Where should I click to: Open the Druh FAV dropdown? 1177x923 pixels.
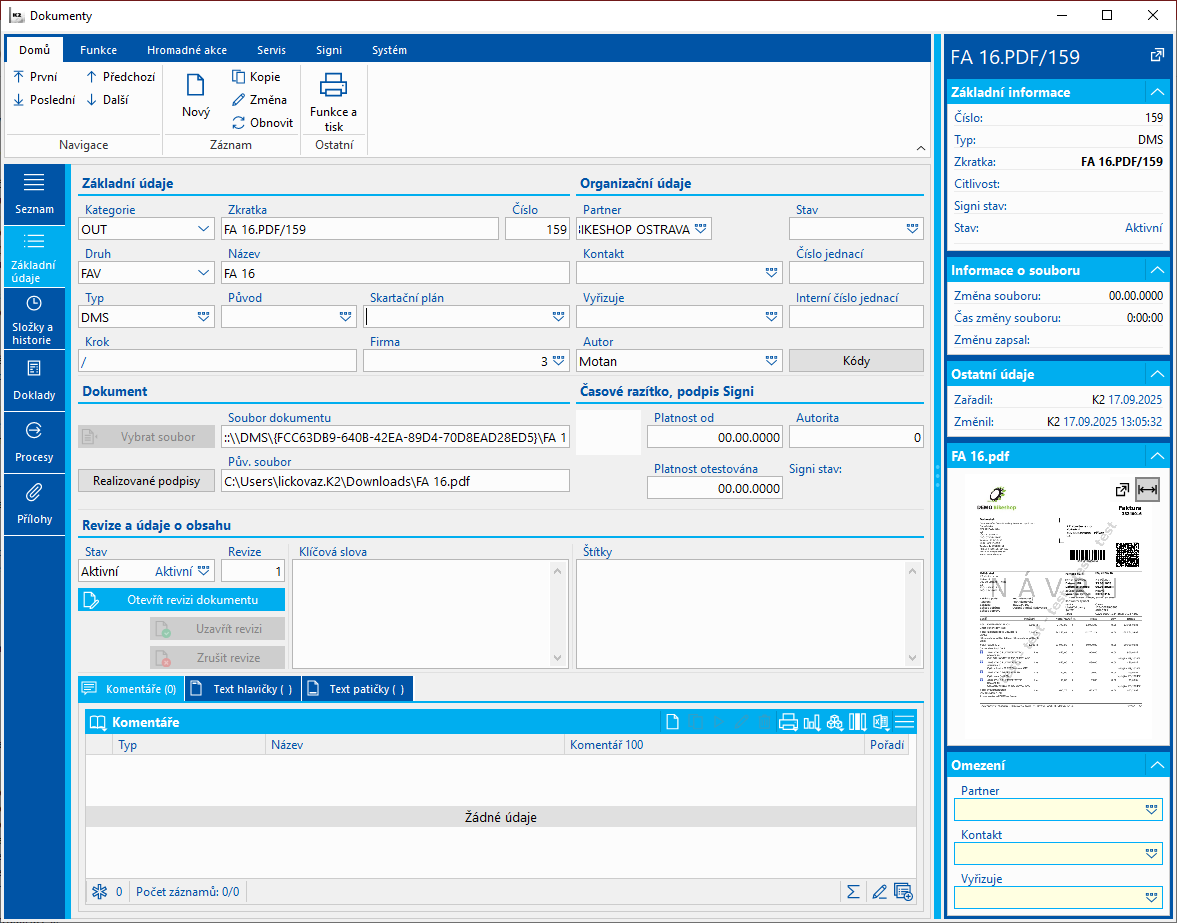tap(204, 273)
